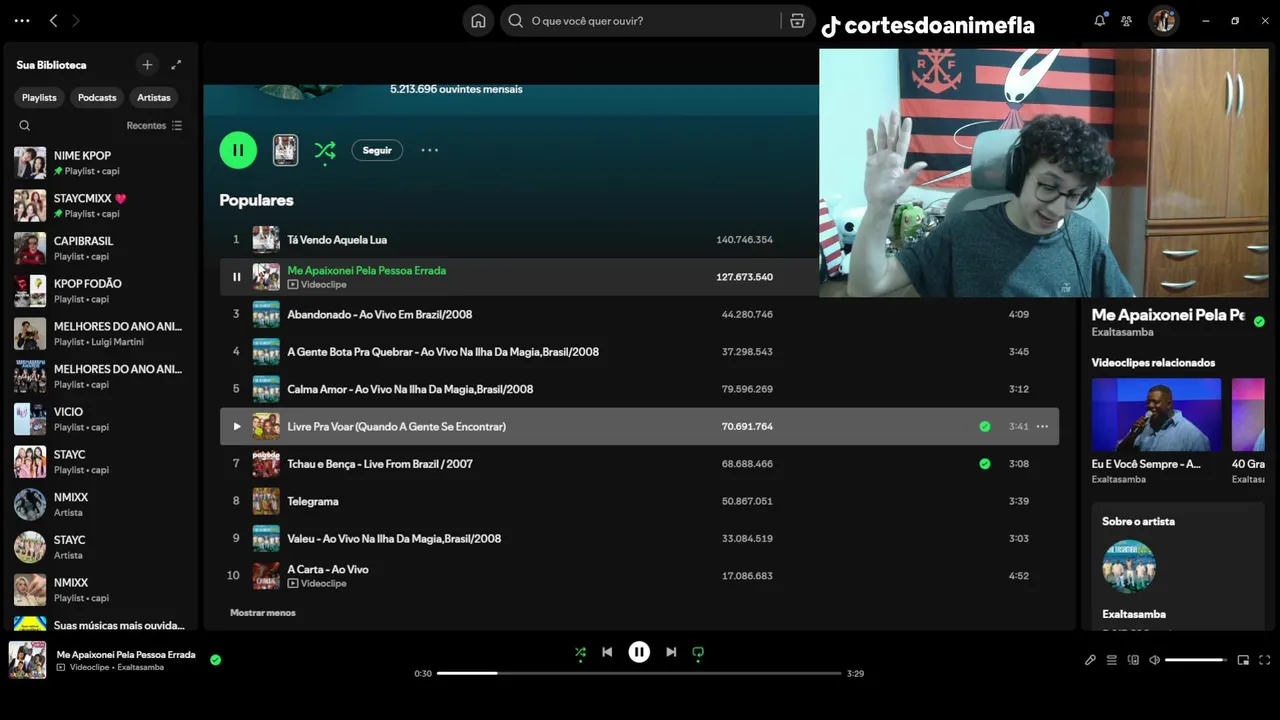Viewport: 1280px width, 720px height.
Task: Go back with the left arrow
Action: tap(54, 20)
